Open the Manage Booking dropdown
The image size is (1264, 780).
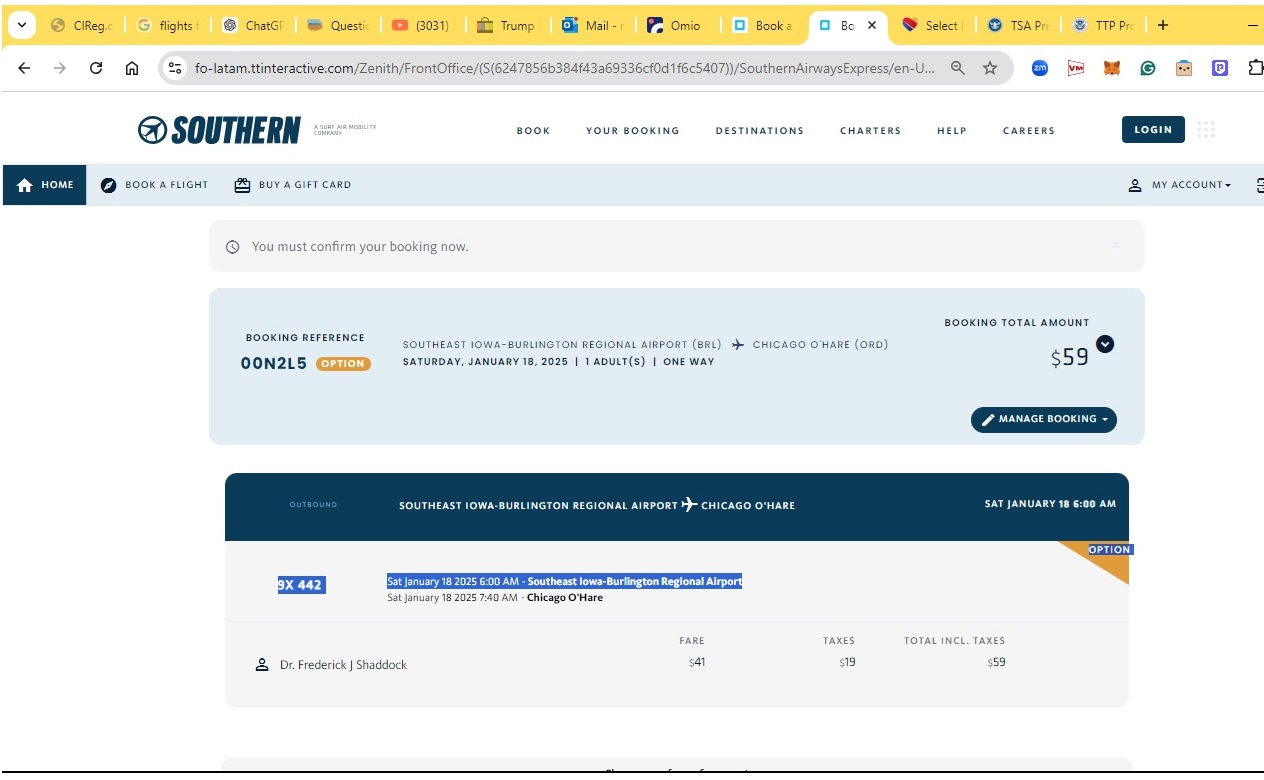(x=1044, y=420)
